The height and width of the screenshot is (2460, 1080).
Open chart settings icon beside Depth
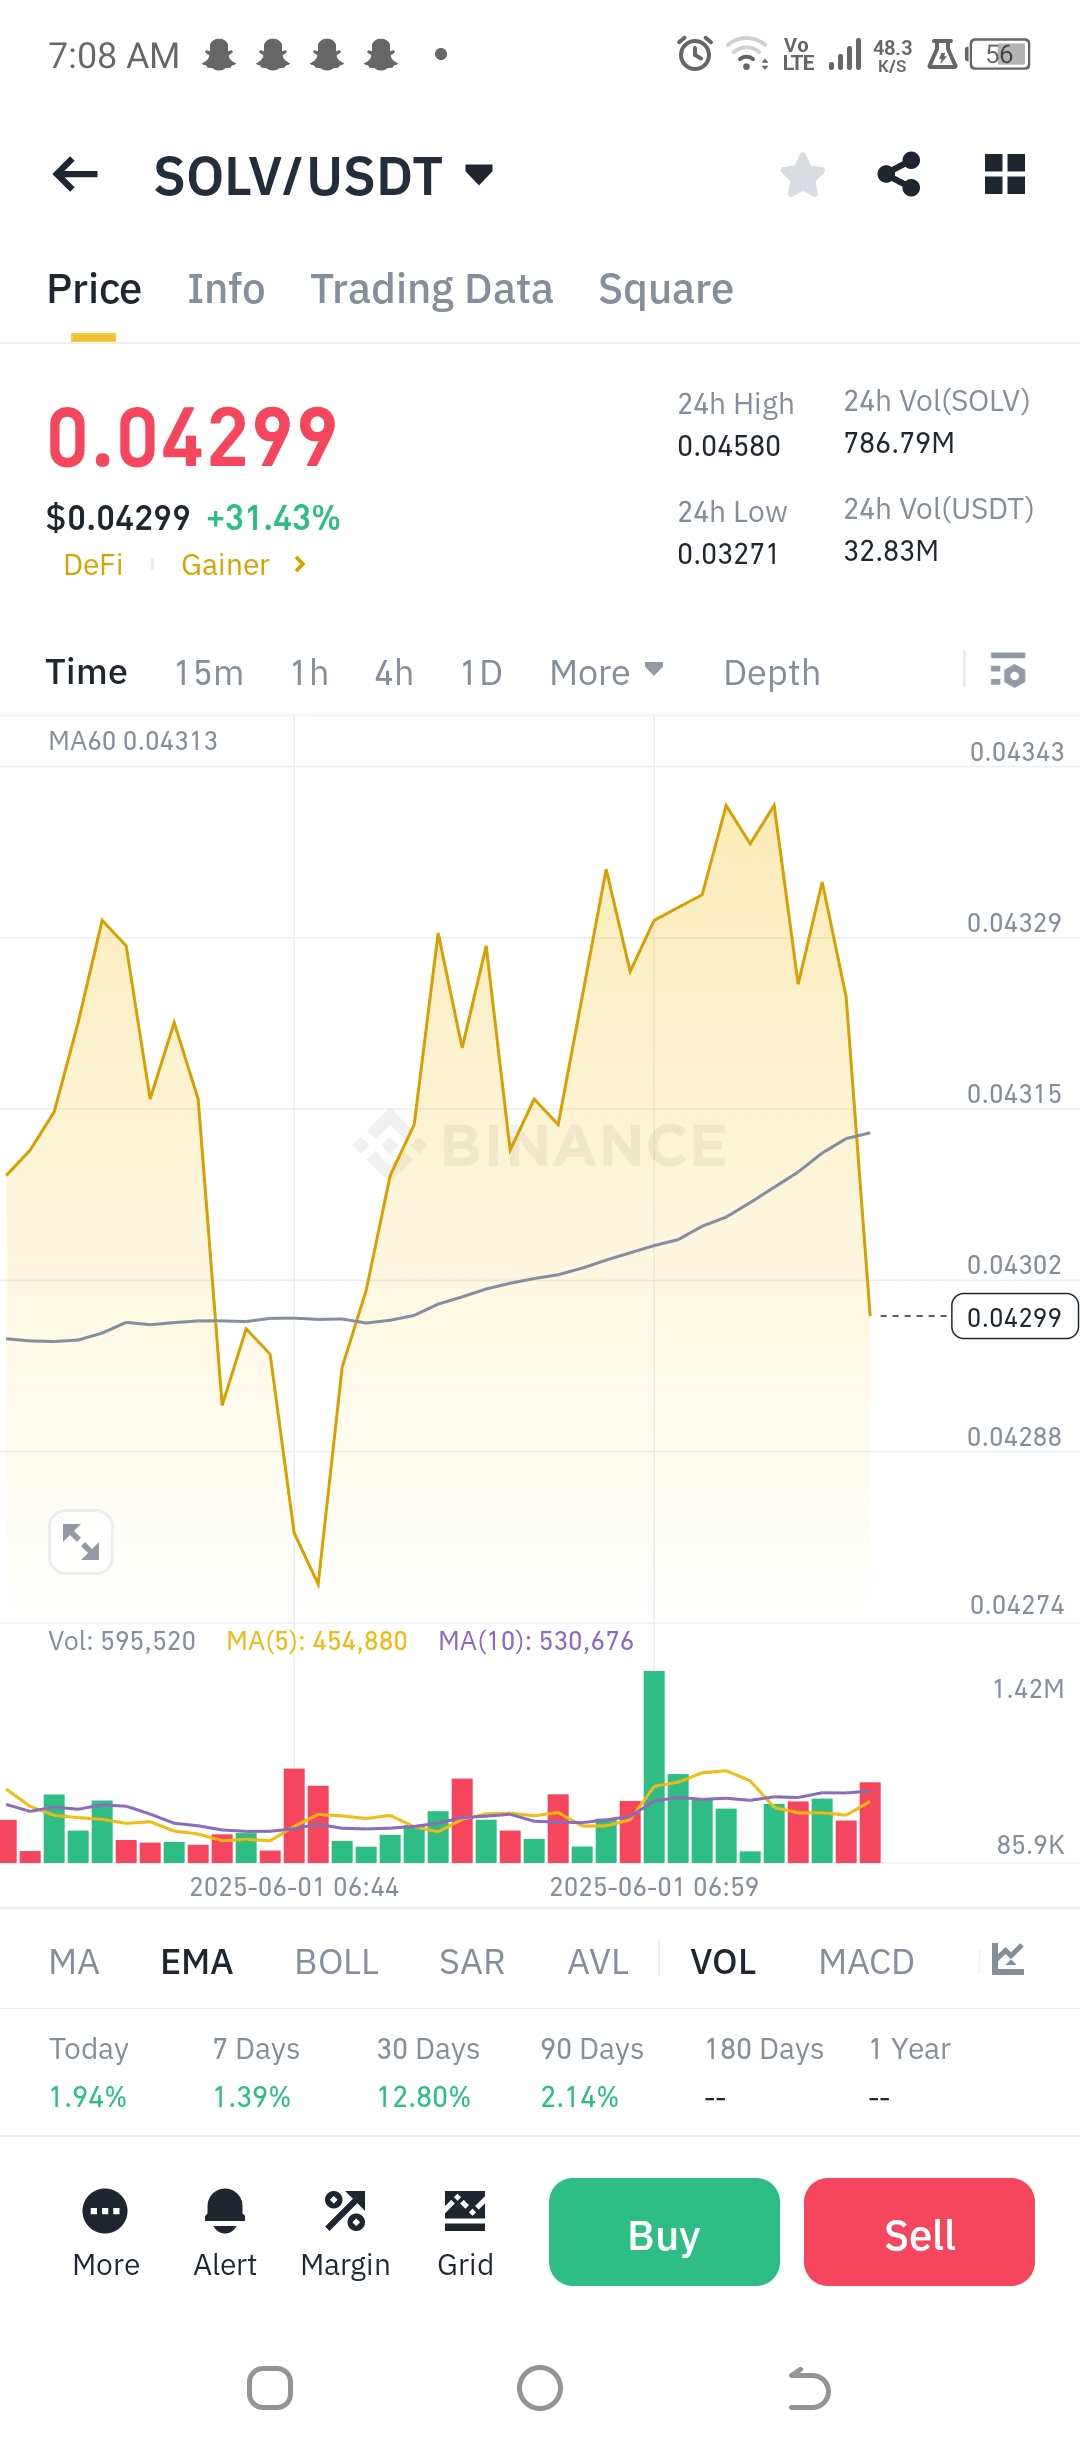pos(1008,671)
